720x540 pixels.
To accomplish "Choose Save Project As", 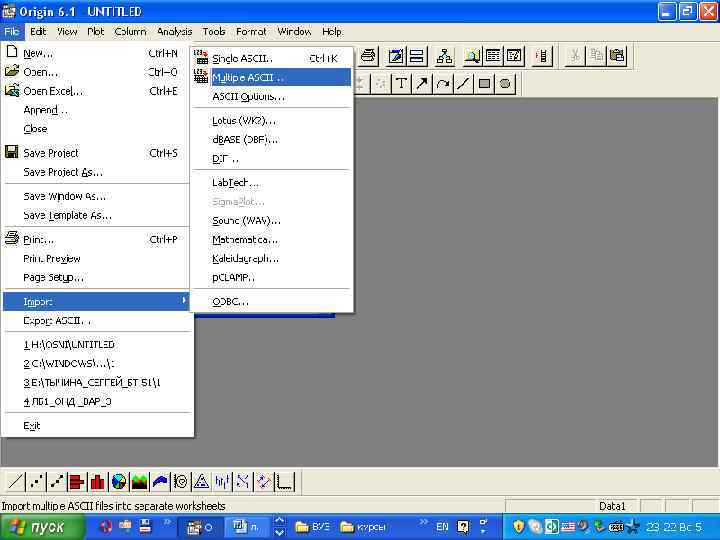I will pyautogui.click(x=96, y=172).
